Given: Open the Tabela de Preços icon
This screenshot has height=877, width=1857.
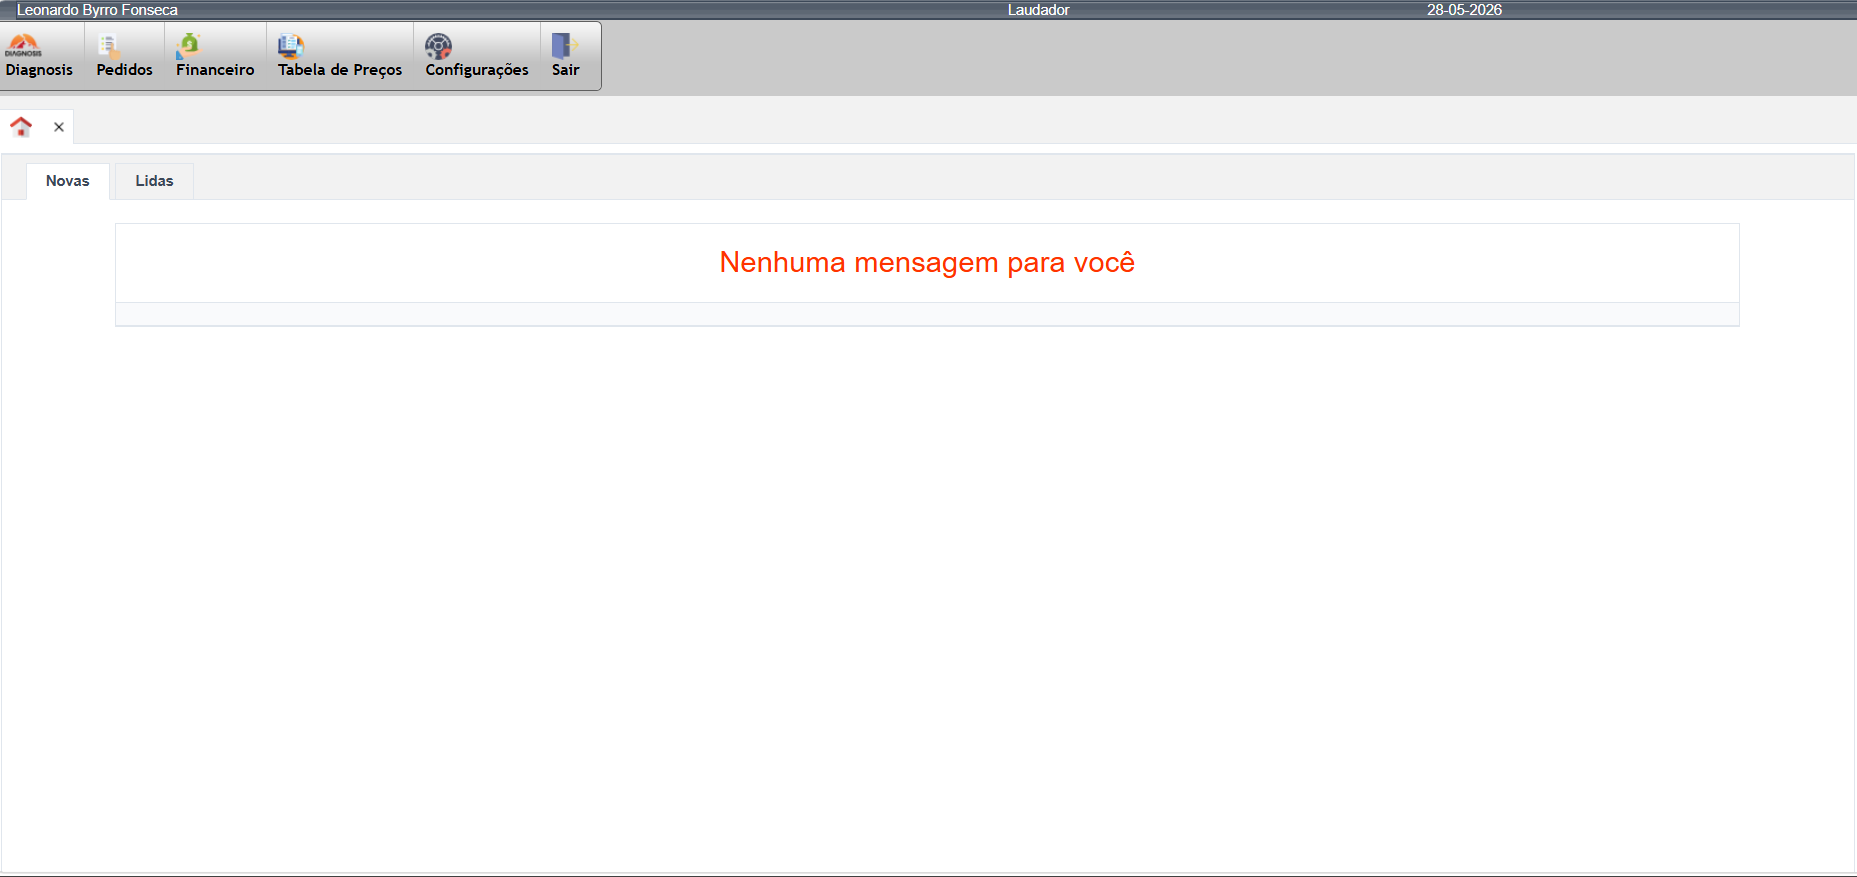Looking at the screenshot, I should 291,45.
